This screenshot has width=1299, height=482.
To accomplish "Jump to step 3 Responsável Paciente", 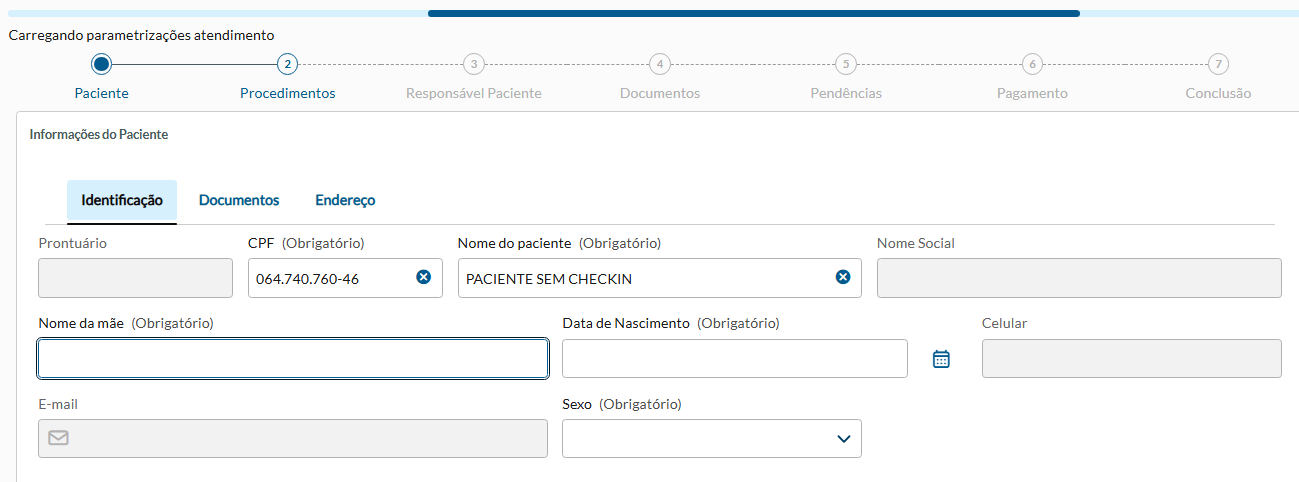I will click(x=473, y=64).
